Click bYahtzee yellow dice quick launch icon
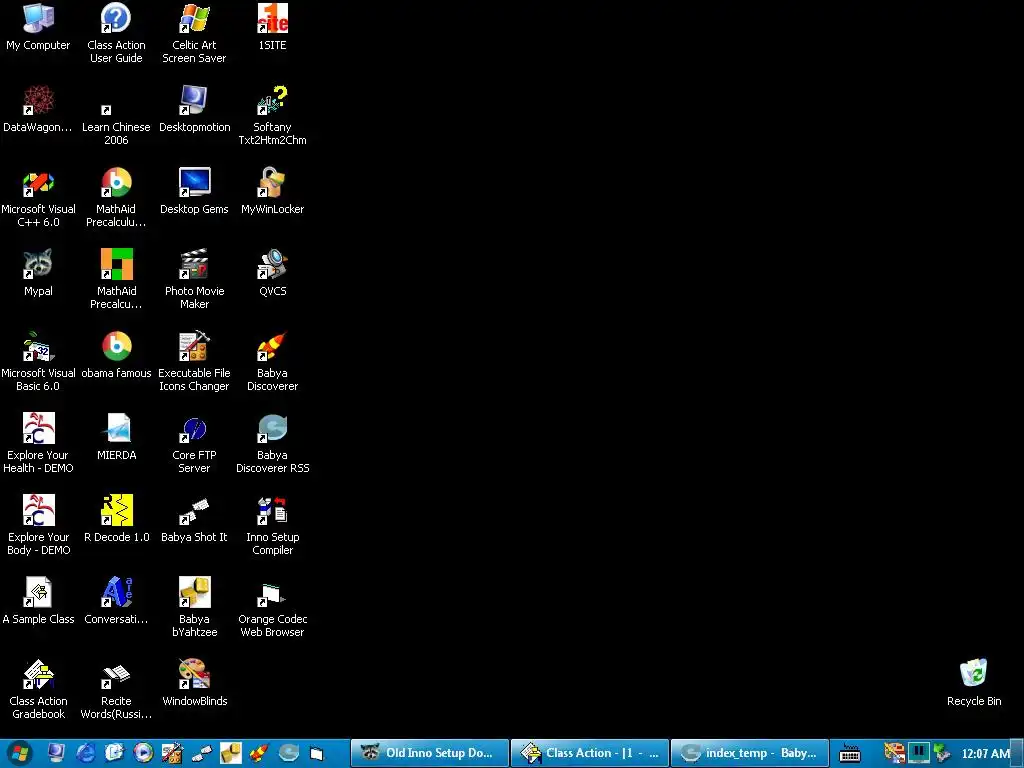 pyautogui.click(x=230, y=753)
